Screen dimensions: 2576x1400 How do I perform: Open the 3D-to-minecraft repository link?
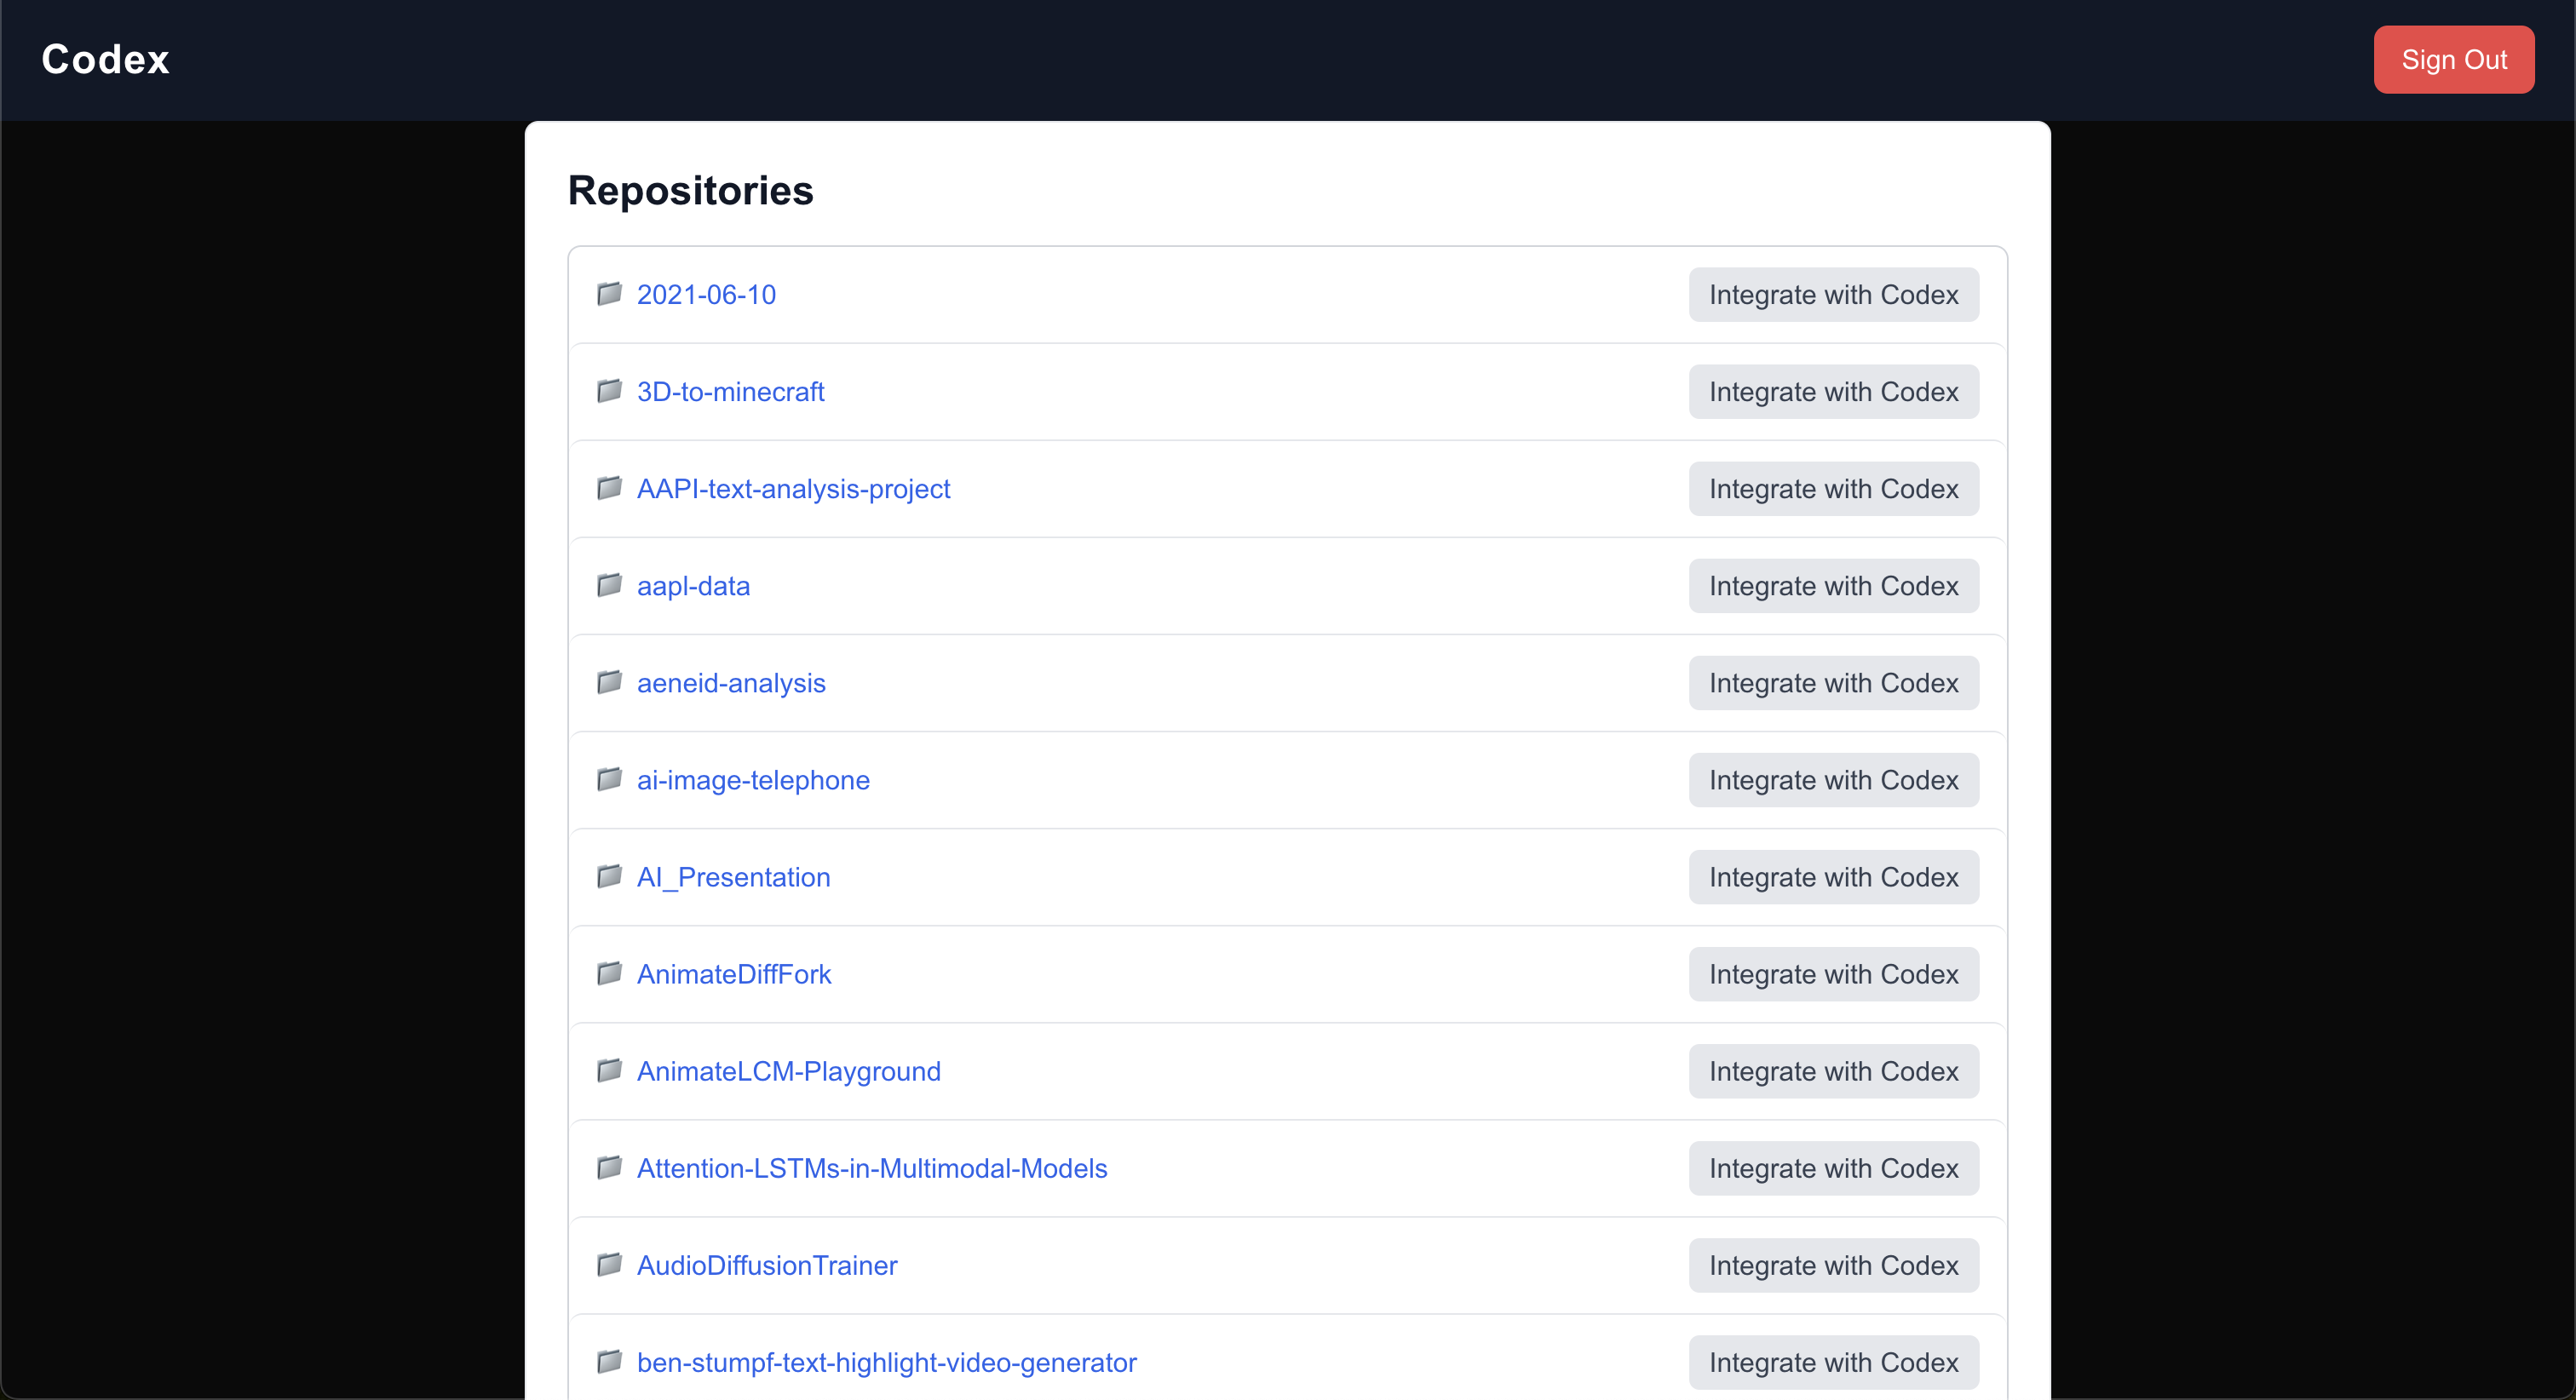coord(730,392)
